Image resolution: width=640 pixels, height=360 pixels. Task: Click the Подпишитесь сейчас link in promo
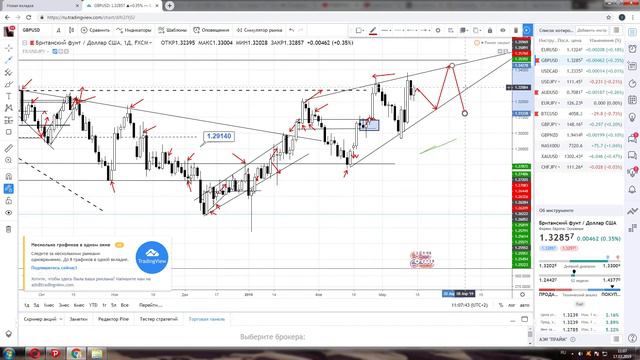[54, 268]
